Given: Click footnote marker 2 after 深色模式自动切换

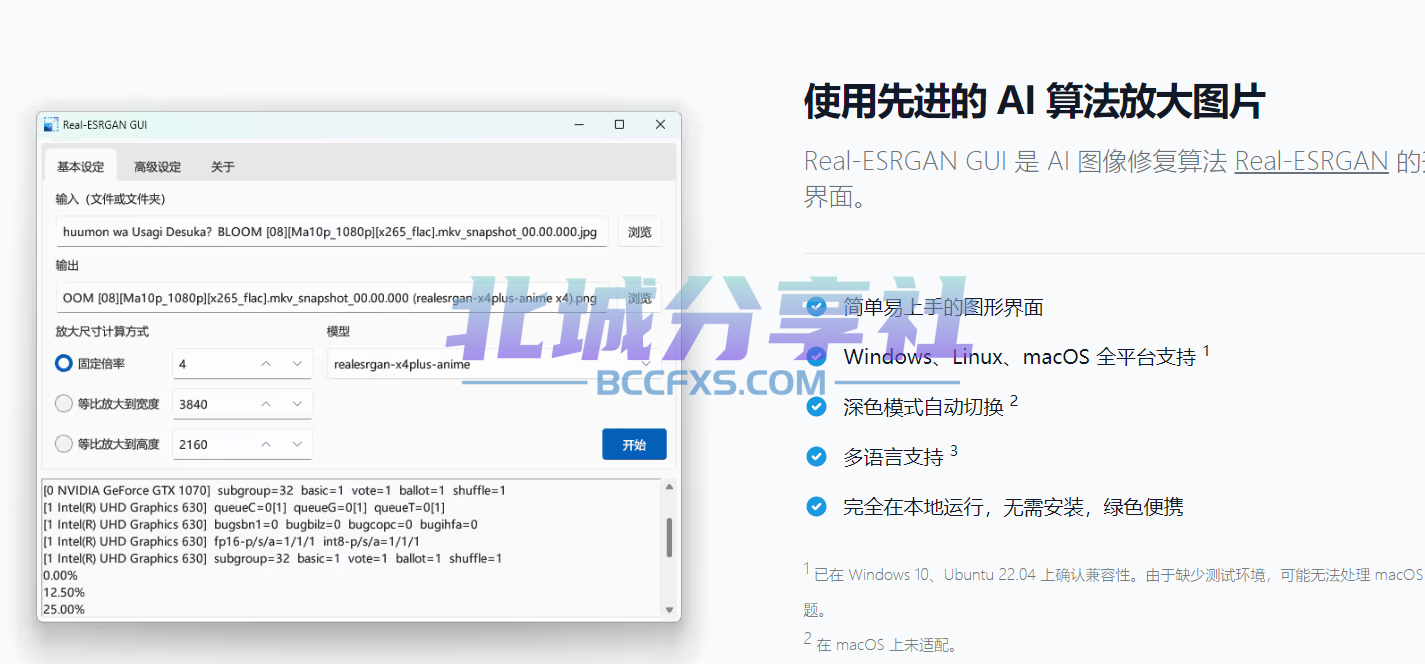Looking at the screenshot, I should [x=1014, y=400].
